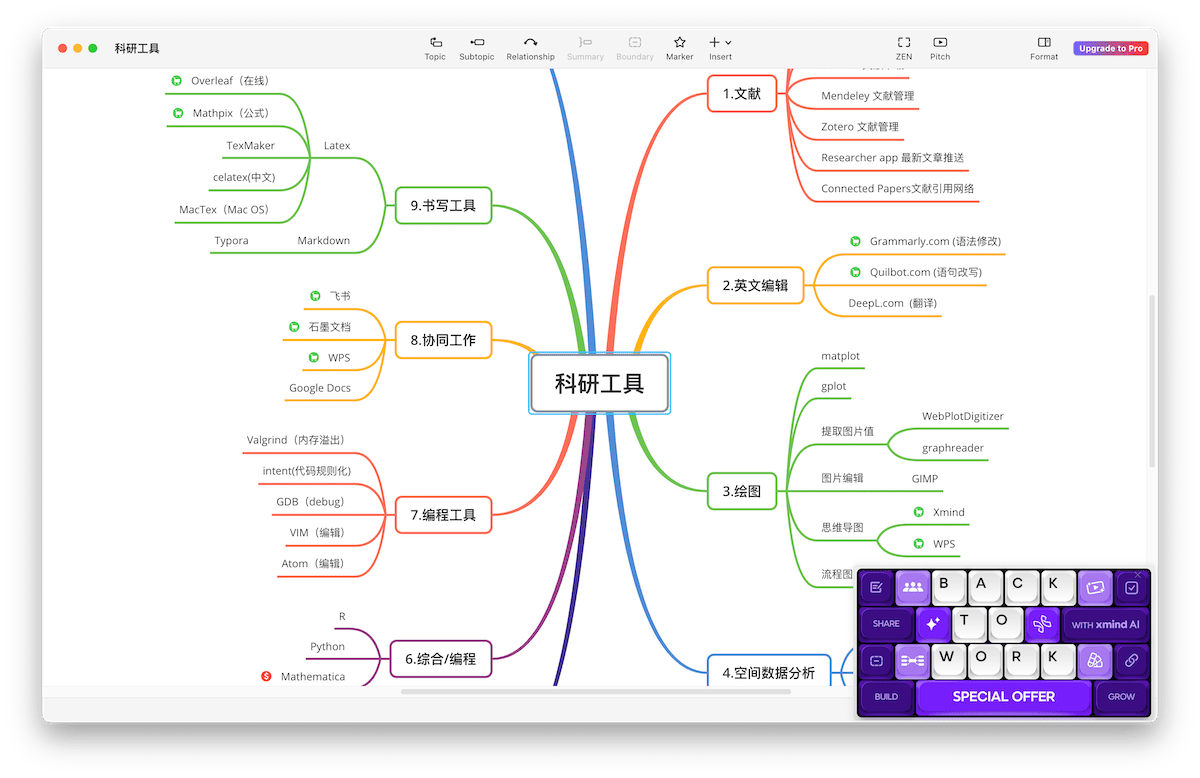Select the 1.文献 main topic
Screen dimensions: 1200x778
[741, 94]
